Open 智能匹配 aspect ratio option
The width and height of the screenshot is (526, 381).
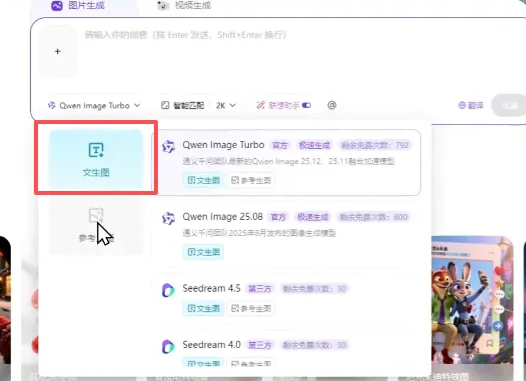[x=182, y=105]
